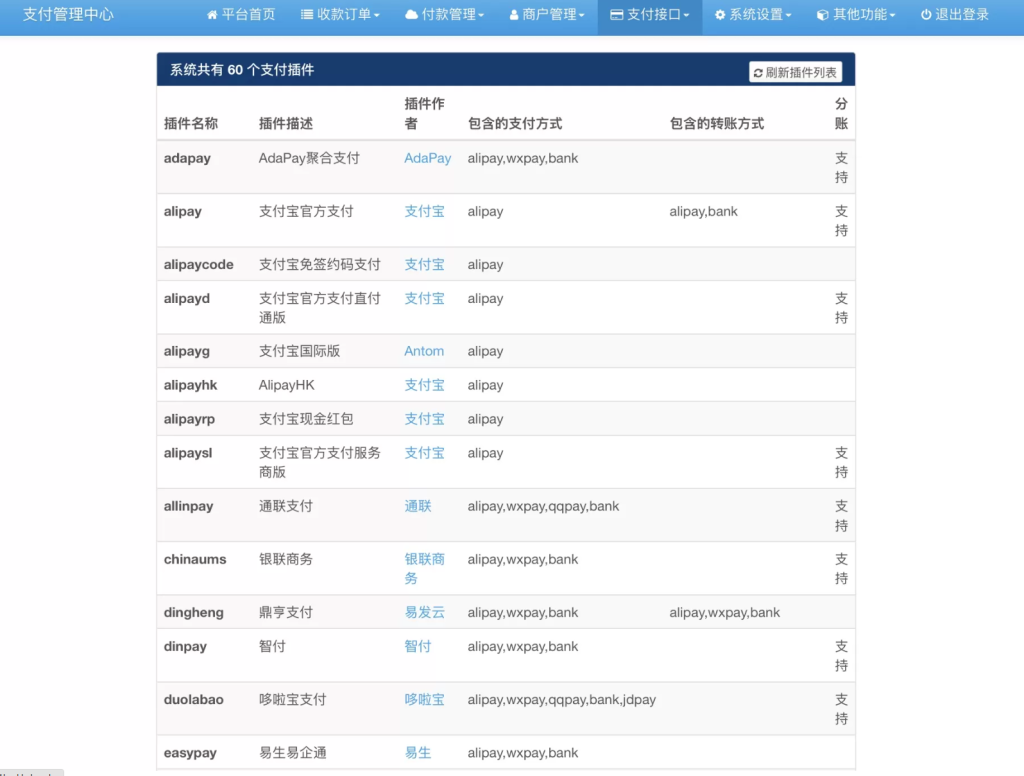Open the 易发云 author link

424,613
